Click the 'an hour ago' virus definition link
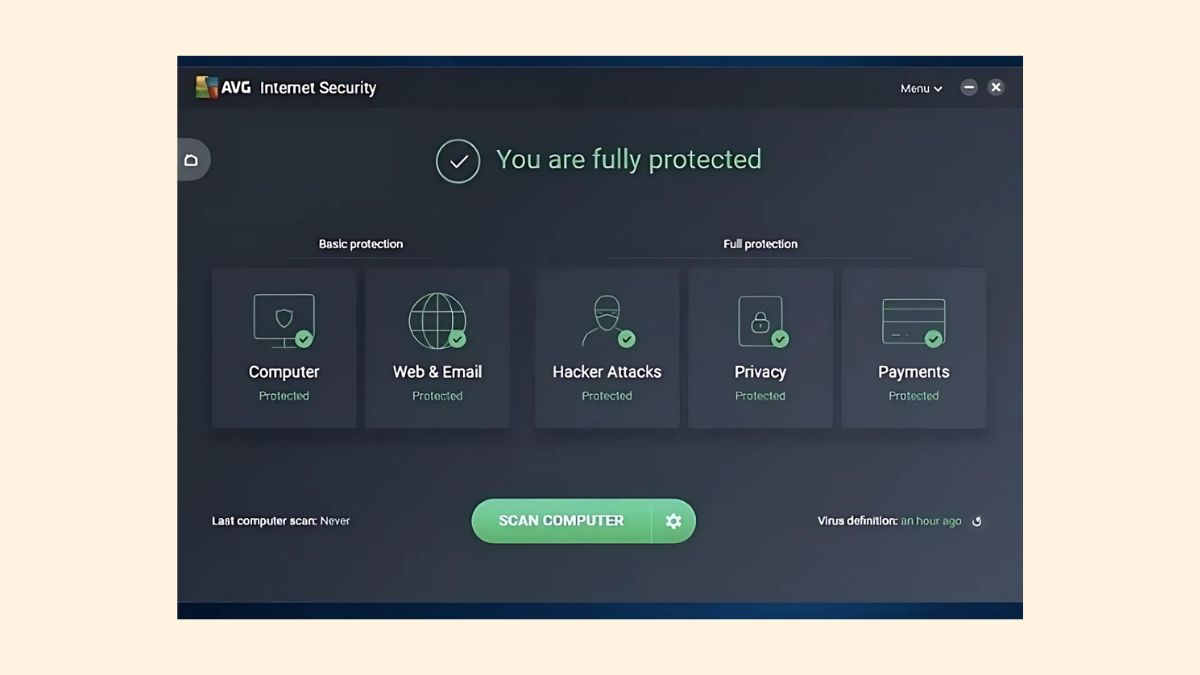Viewport: 1200px width, 675px height. coord(931,521)
